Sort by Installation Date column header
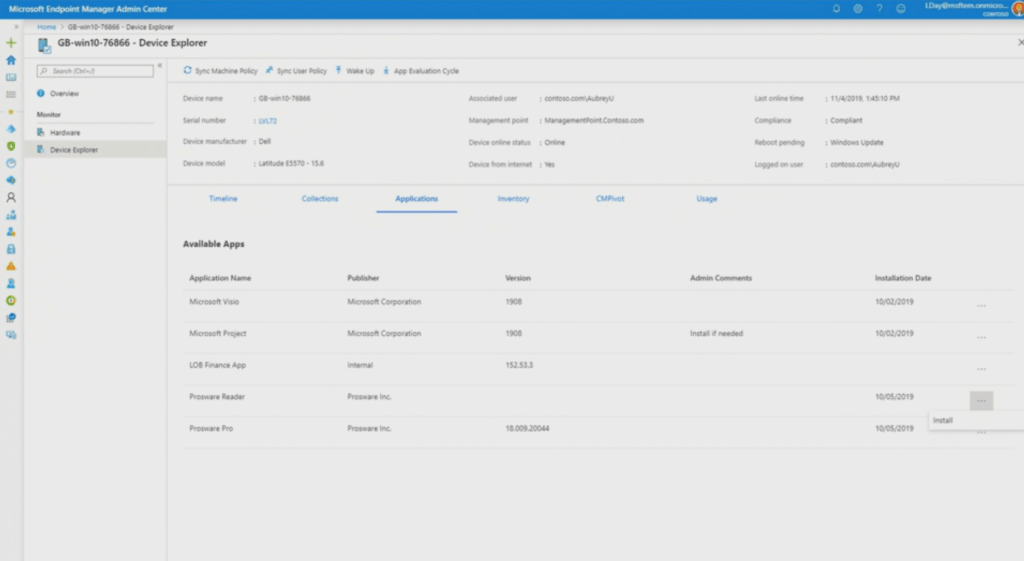The image size is (1024, 561). point(903,278)
